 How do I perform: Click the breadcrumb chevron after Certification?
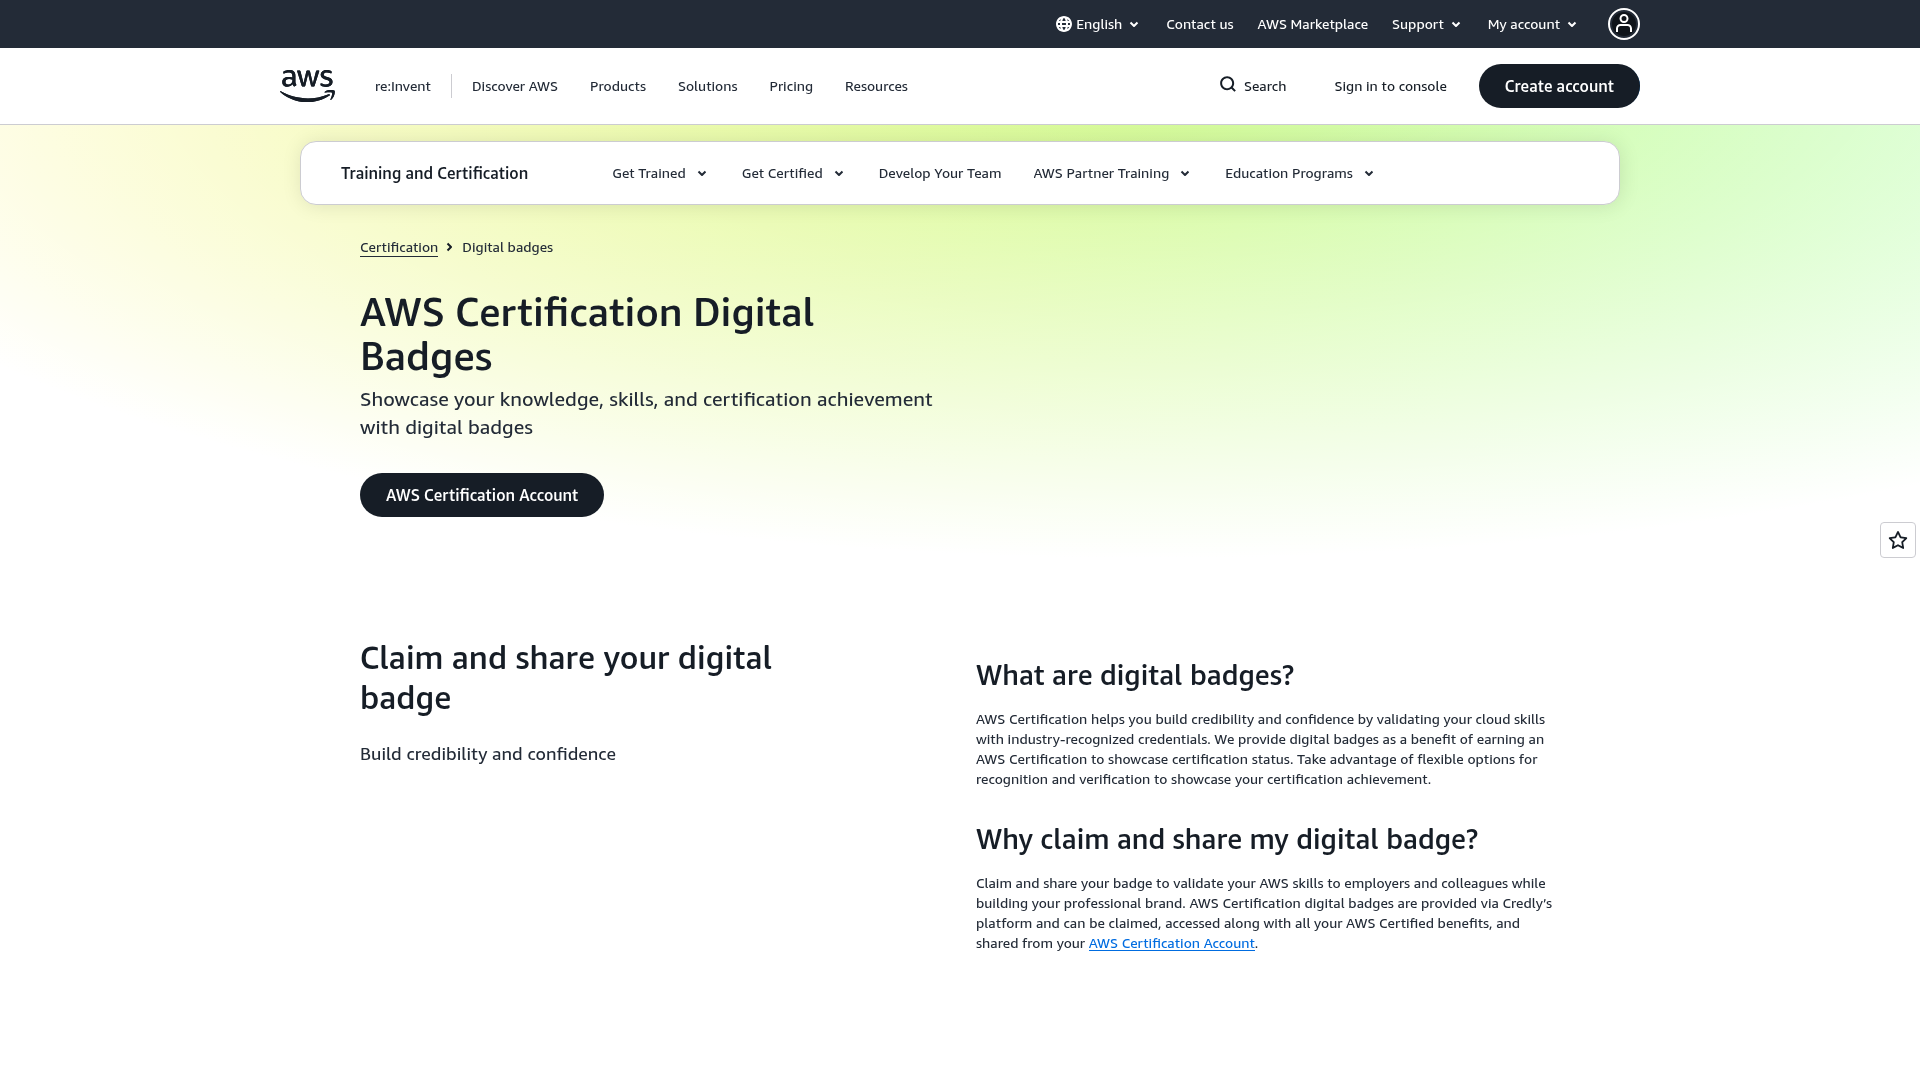click(x=450, y=247)
